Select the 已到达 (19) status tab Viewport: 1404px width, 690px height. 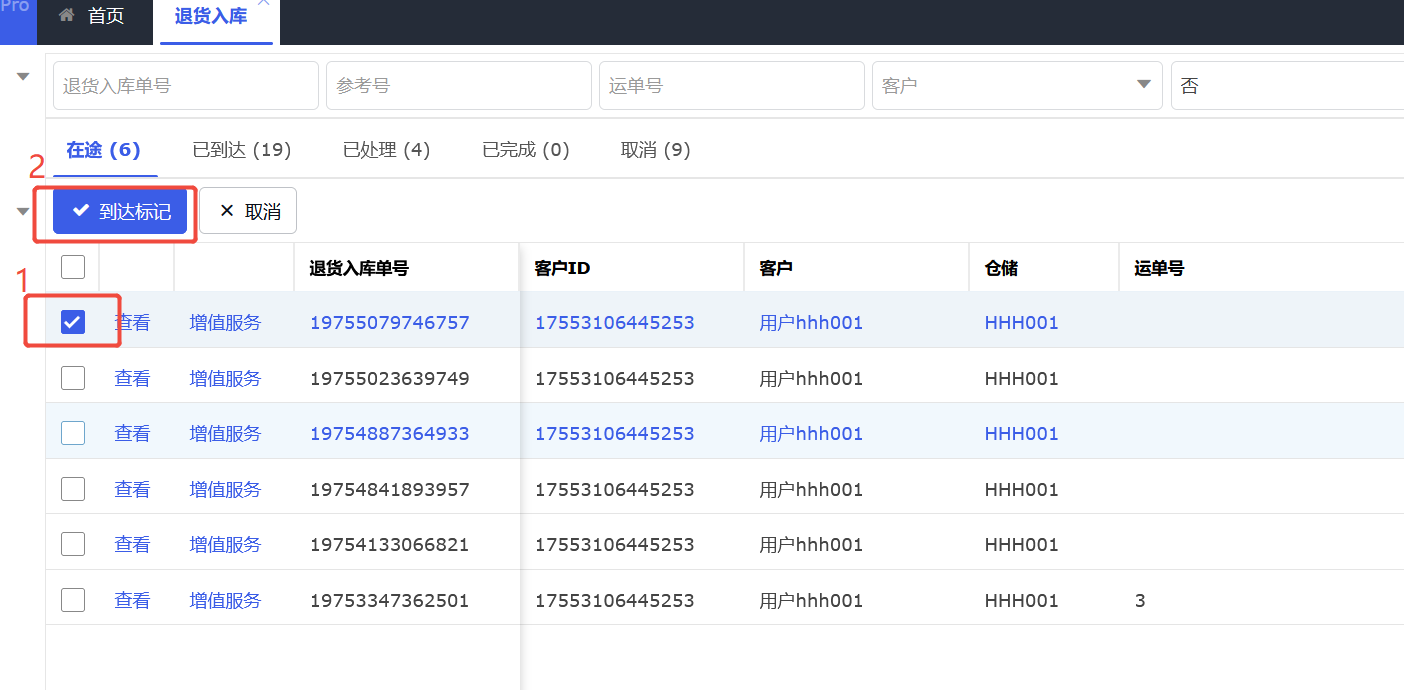pyautogui.click(x=242, y=150)
